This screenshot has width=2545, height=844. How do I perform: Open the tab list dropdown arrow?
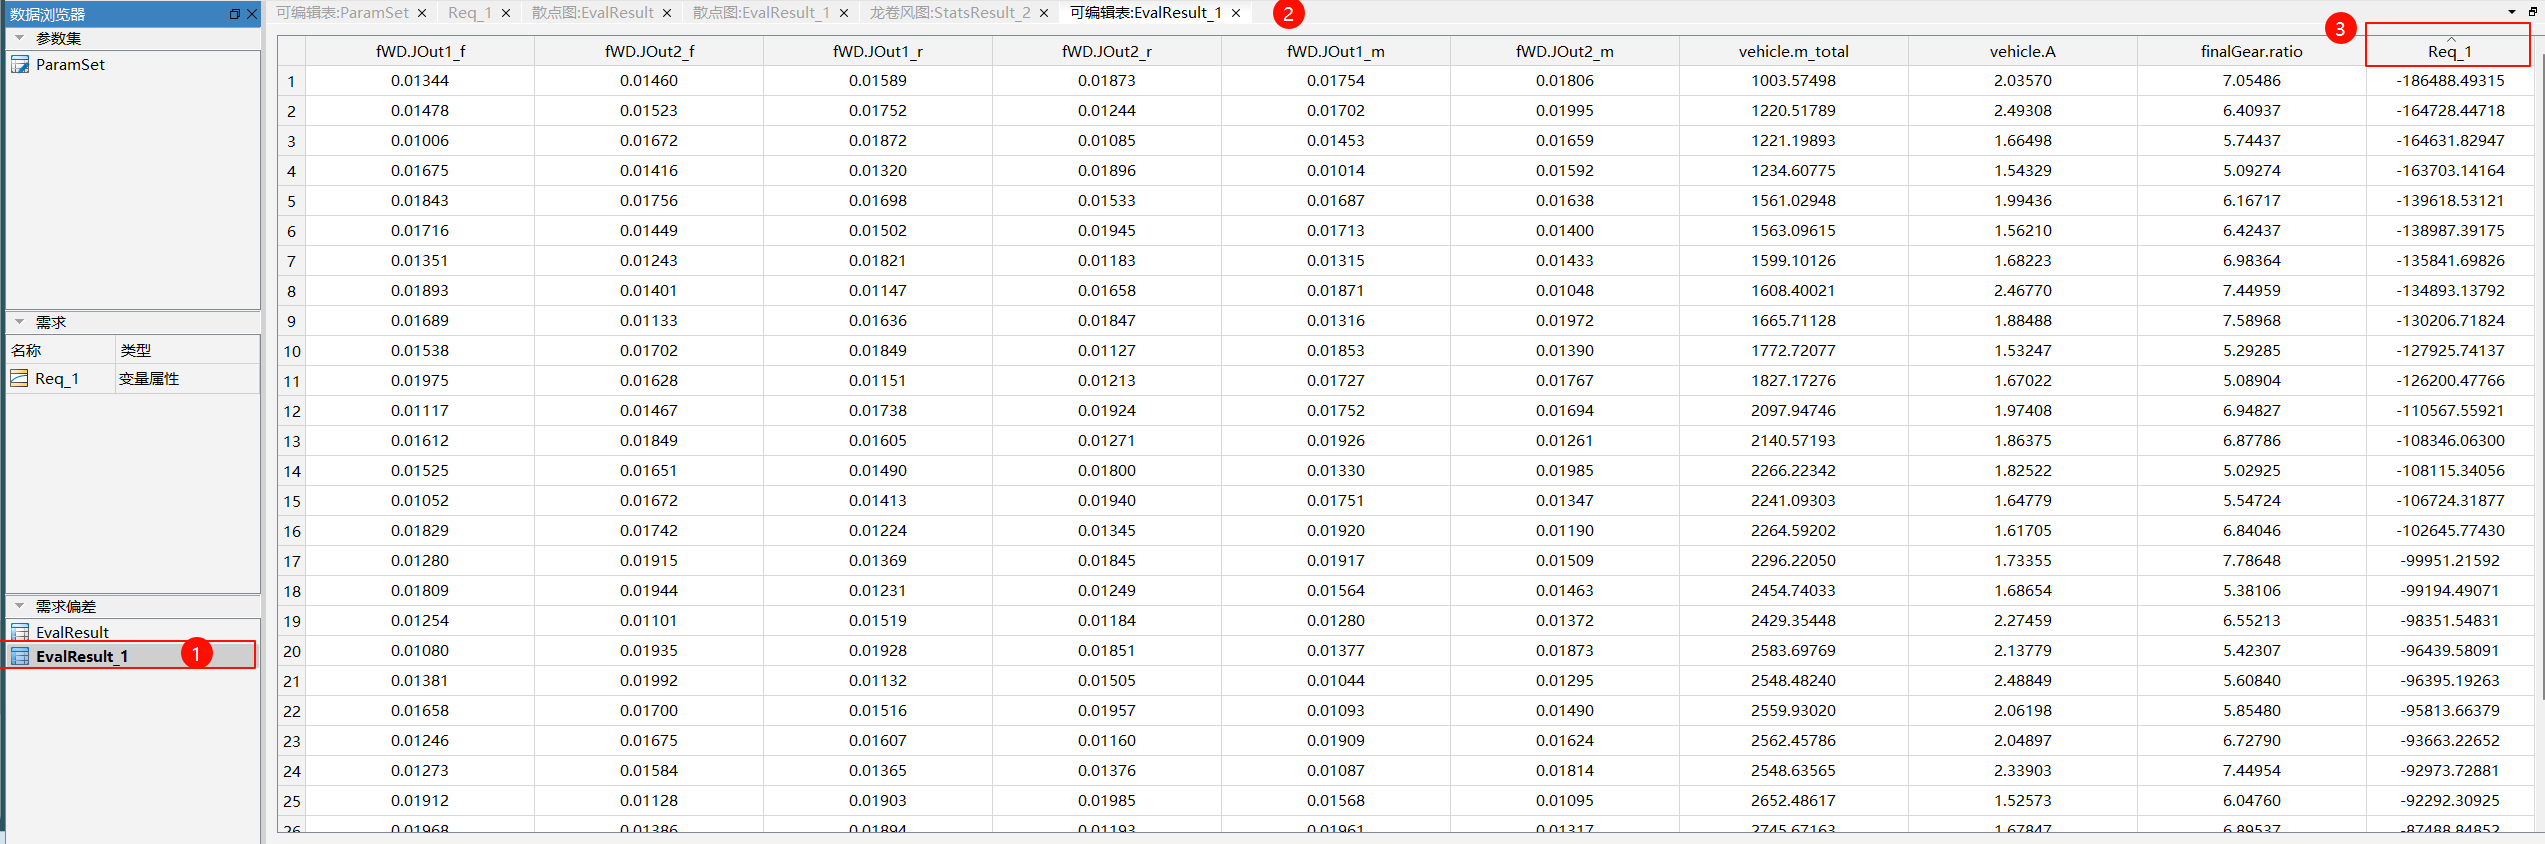click(2512, 12)
